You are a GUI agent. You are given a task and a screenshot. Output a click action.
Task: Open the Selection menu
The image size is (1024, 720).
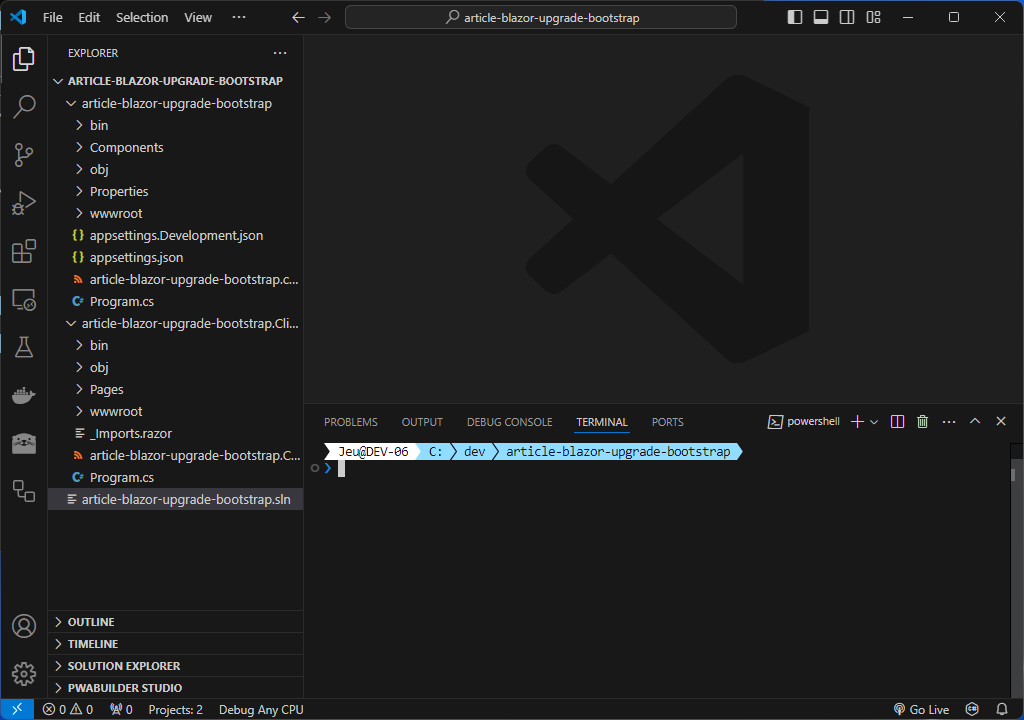point(142,18)
